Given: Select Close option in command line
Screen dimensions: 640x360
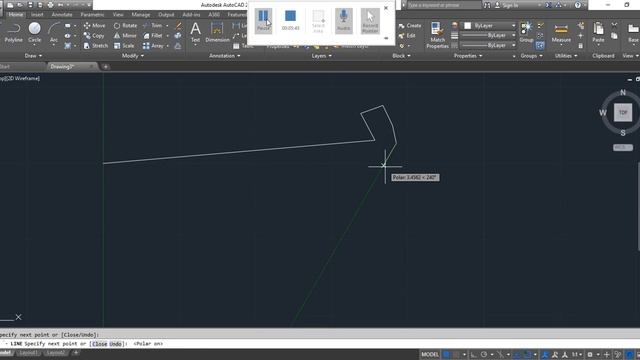Looking at the screenshot, I should [99, 344].
